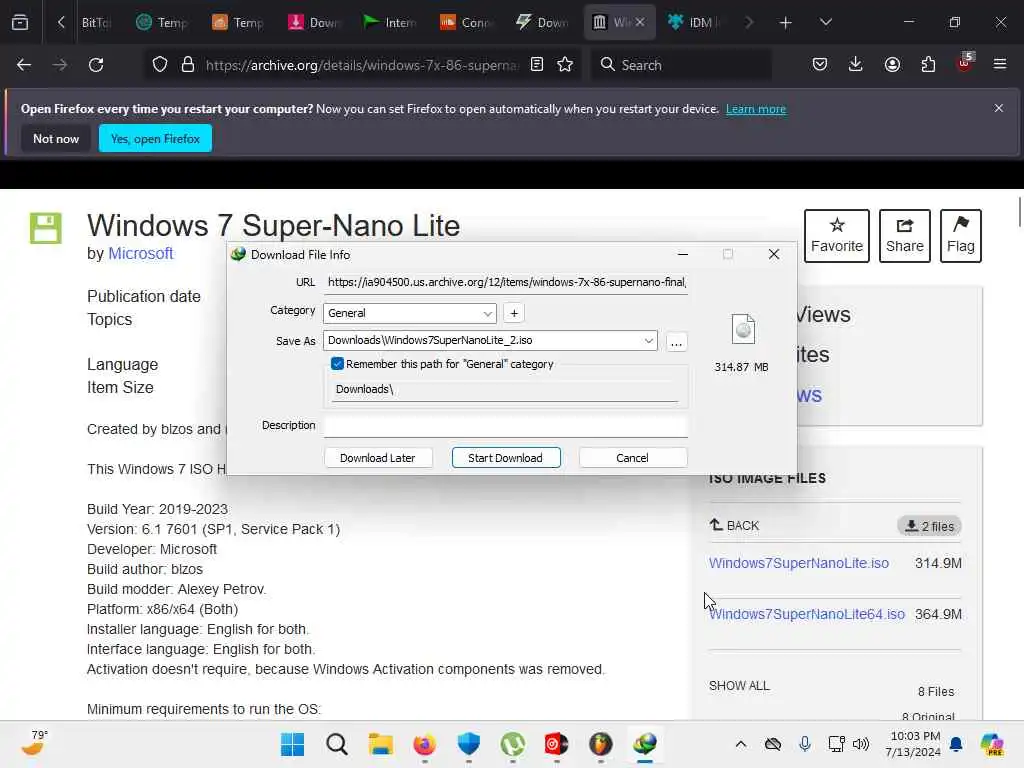Bookmark this page with the star icon
The image size is (1024, 768).
tap(565, 65)
